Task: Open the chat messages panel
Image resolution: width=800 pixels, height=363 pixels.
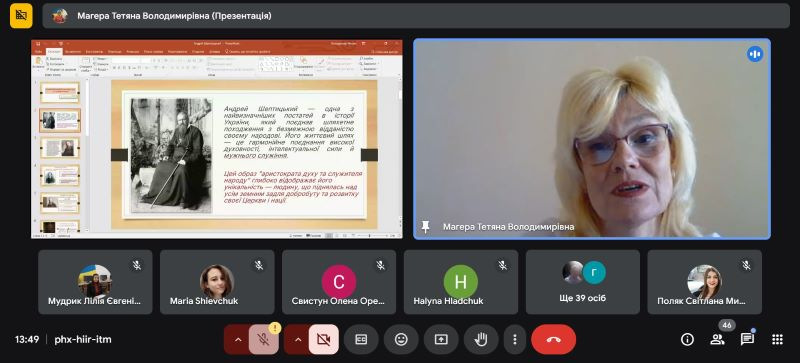Action: (747, 340)
